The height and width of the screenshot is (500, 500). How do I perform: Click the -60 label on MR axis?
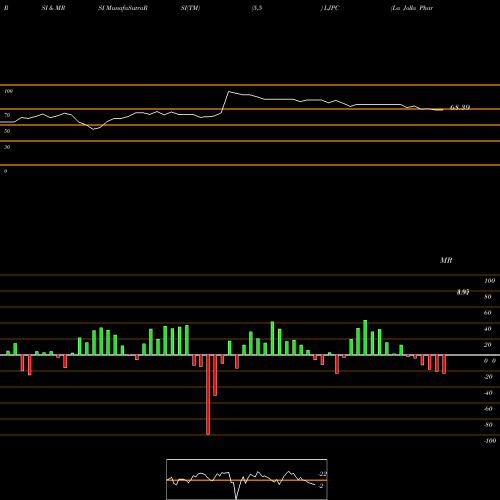pos(488,409)
